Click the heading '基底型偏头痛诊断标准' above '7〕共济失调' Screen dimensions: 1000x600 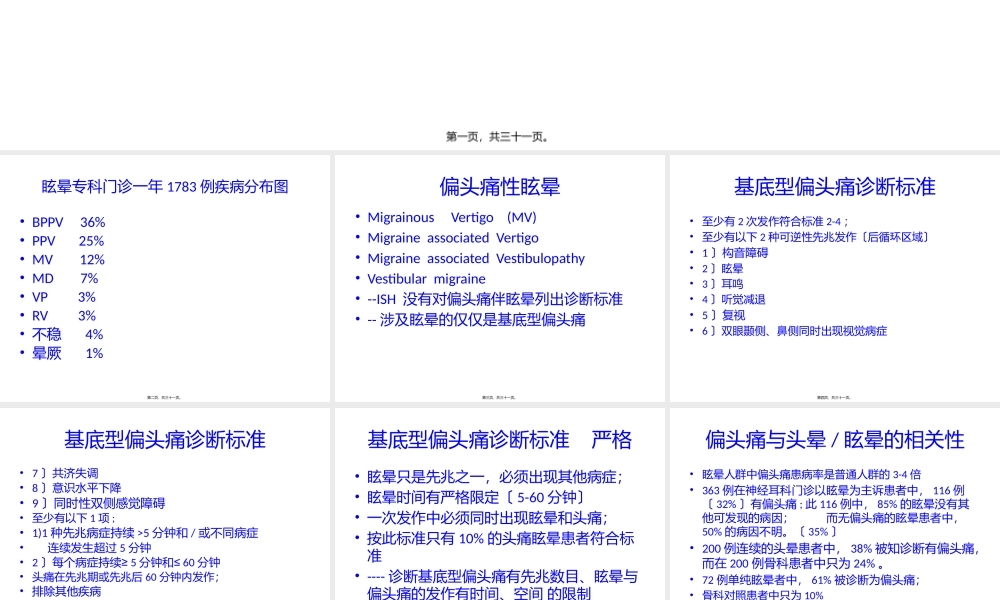coord(165,440)
